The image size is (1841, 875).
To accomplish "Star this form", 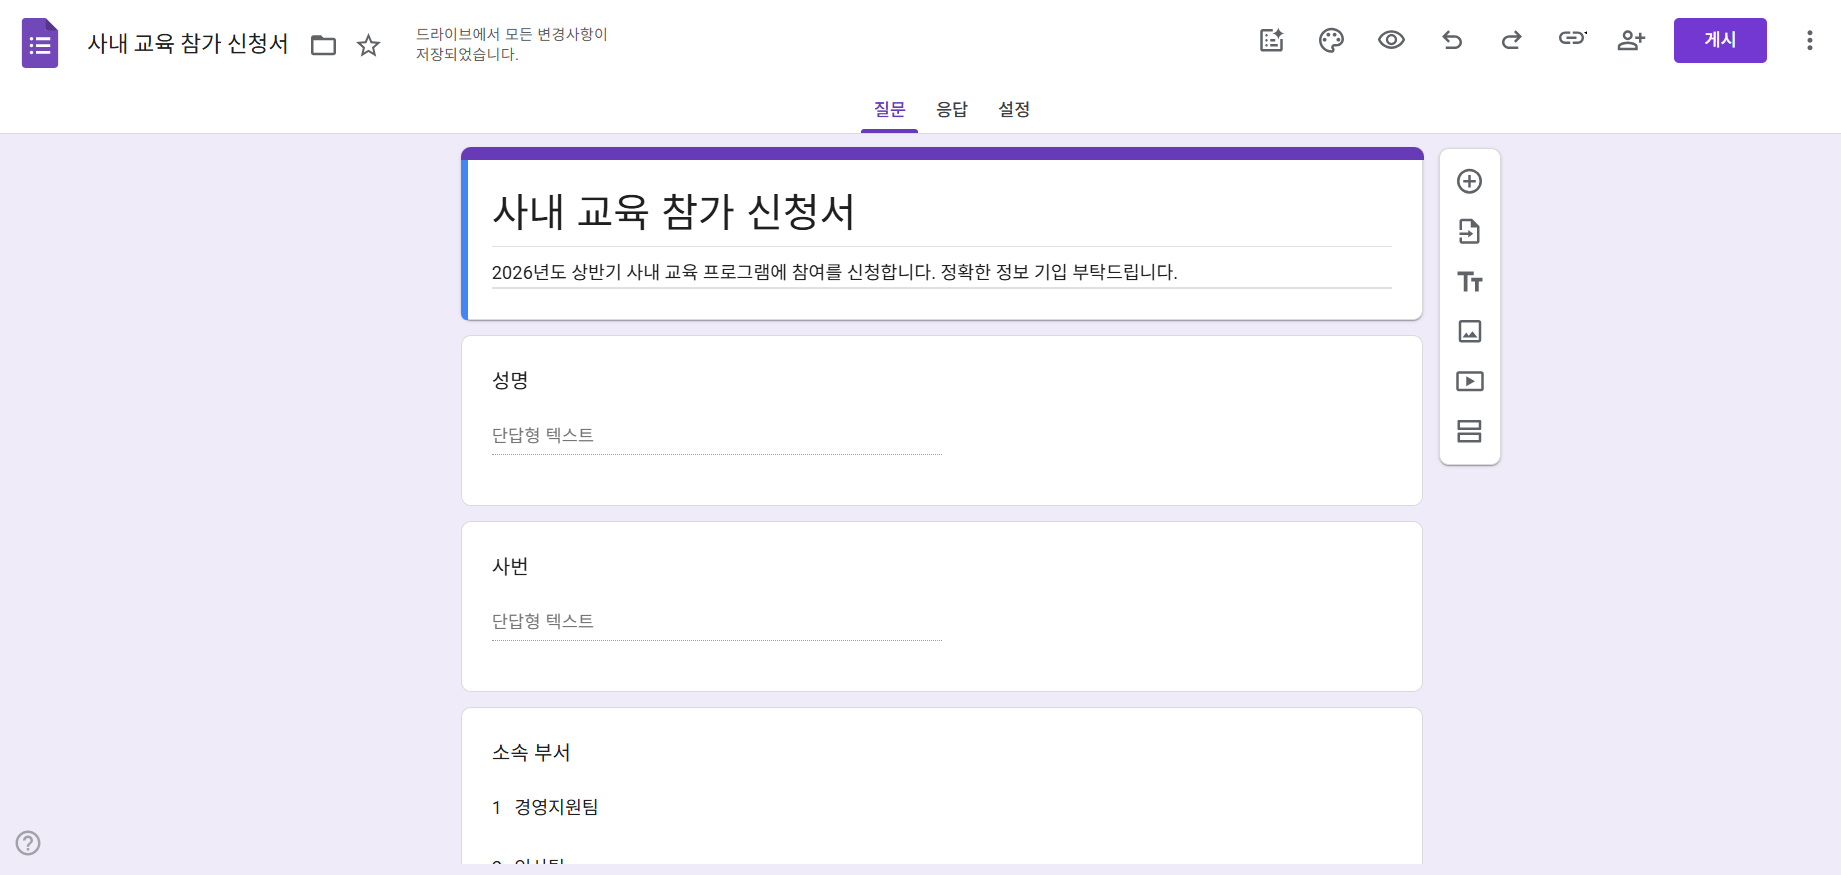I will pyautogui.click(x=369, y=45).
